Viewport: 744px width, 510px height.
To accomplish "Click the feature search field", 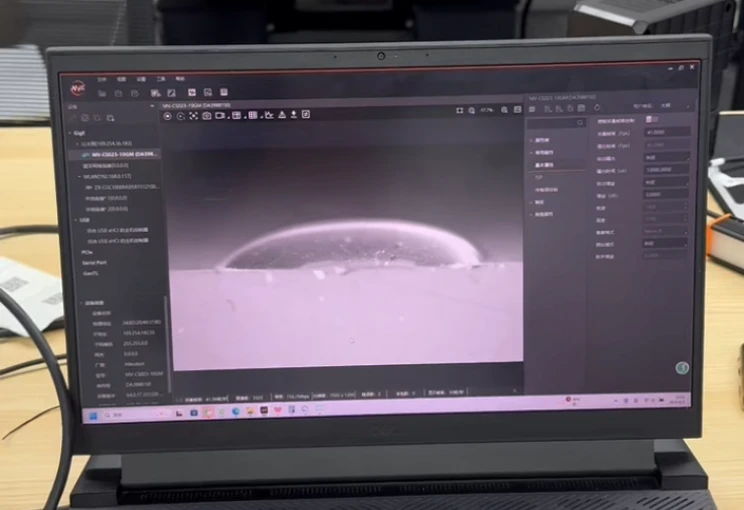I will tap(556, 123).
